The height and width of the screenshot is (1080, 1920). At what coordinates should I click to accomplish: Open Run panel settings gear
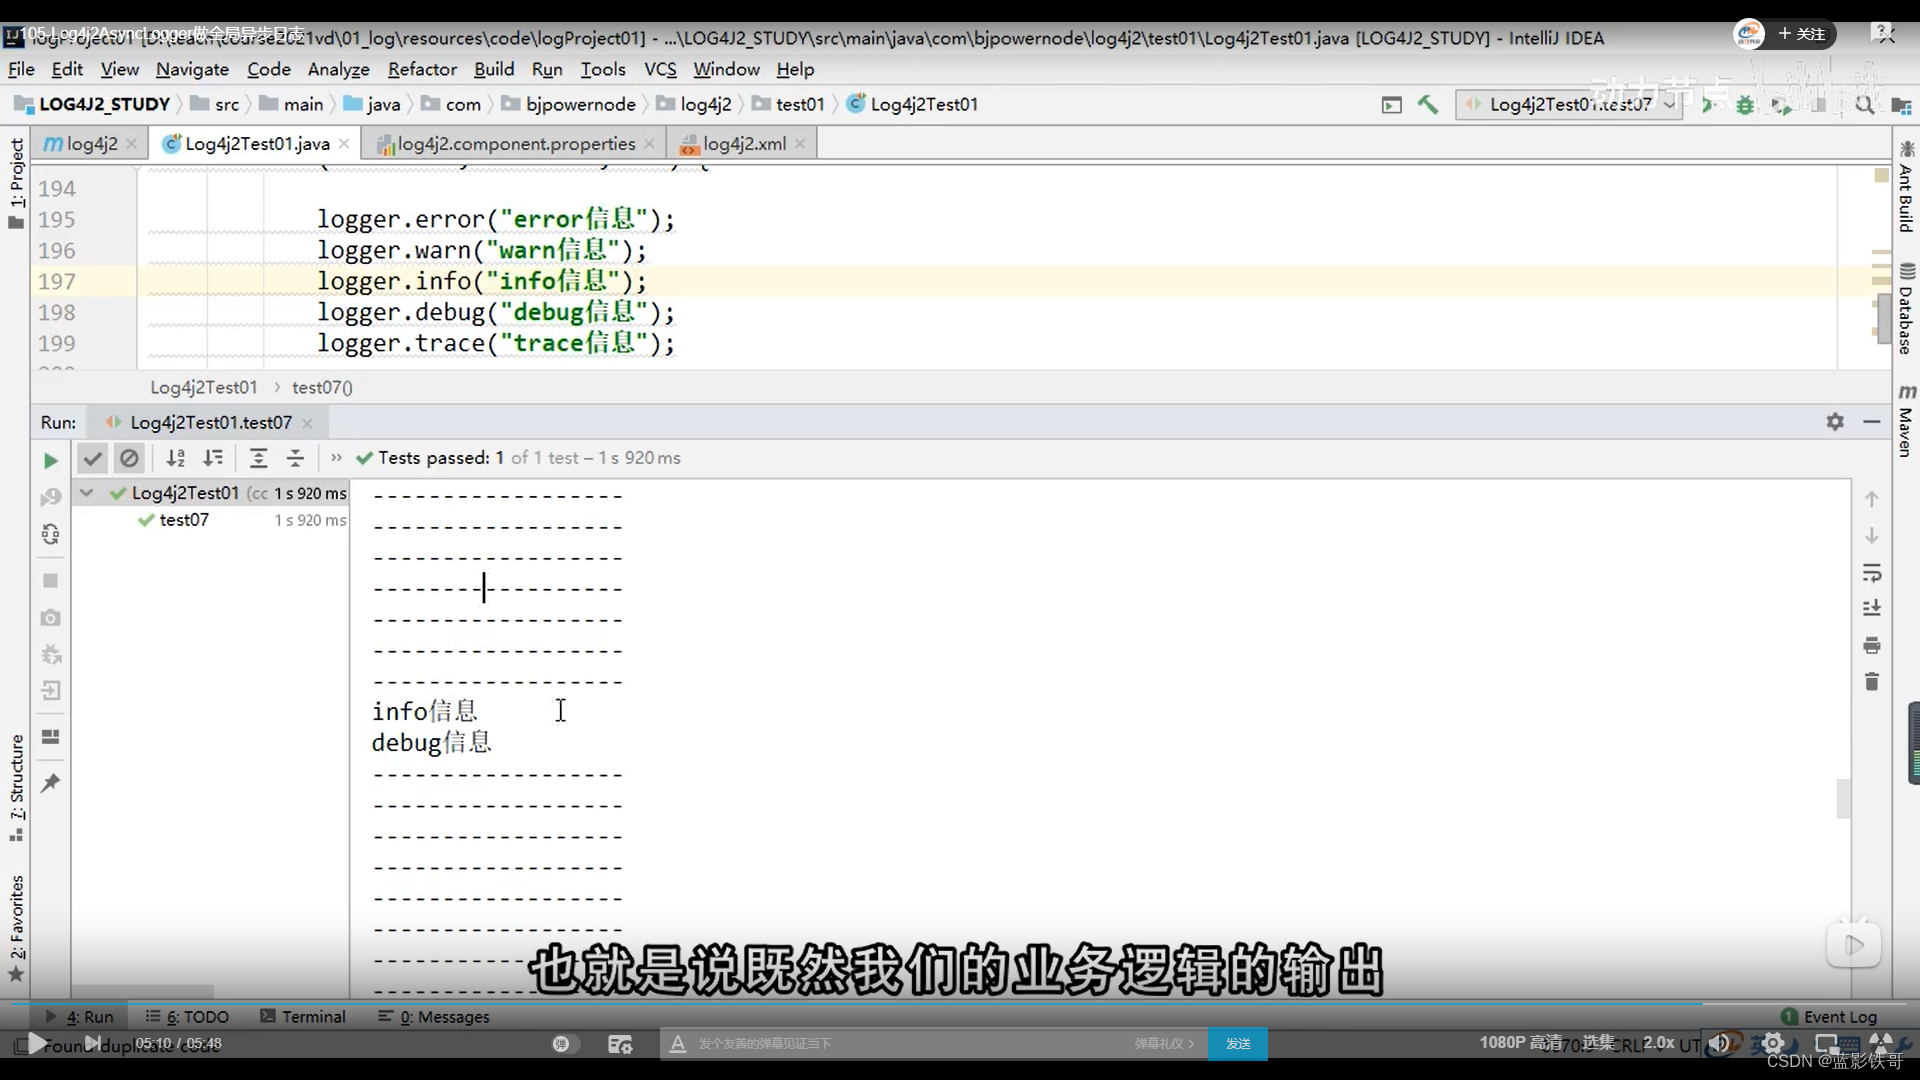coord(1835,422)
